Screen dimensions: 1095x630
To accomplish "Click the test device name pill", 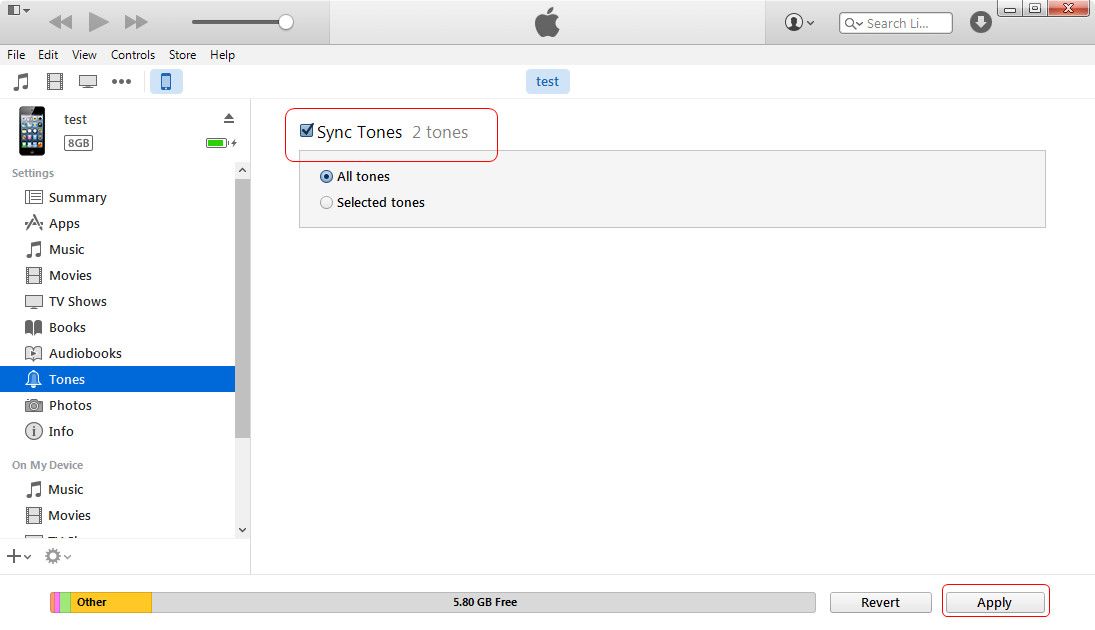I will pyautogui.click(x=548, y=82).
